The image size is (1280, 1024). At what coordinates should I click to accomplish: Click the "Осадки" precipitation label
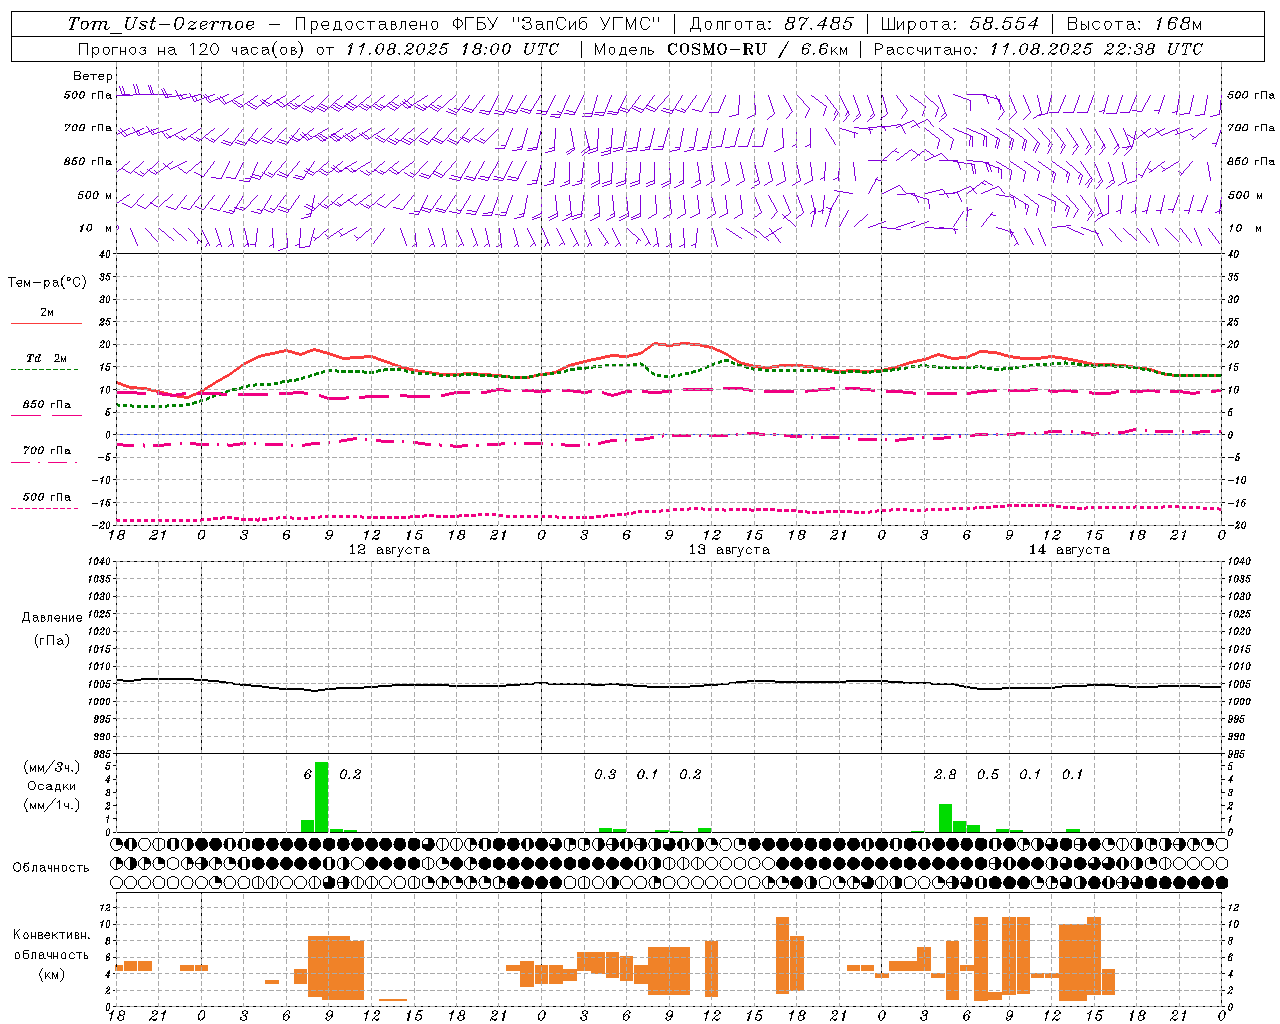52,786
